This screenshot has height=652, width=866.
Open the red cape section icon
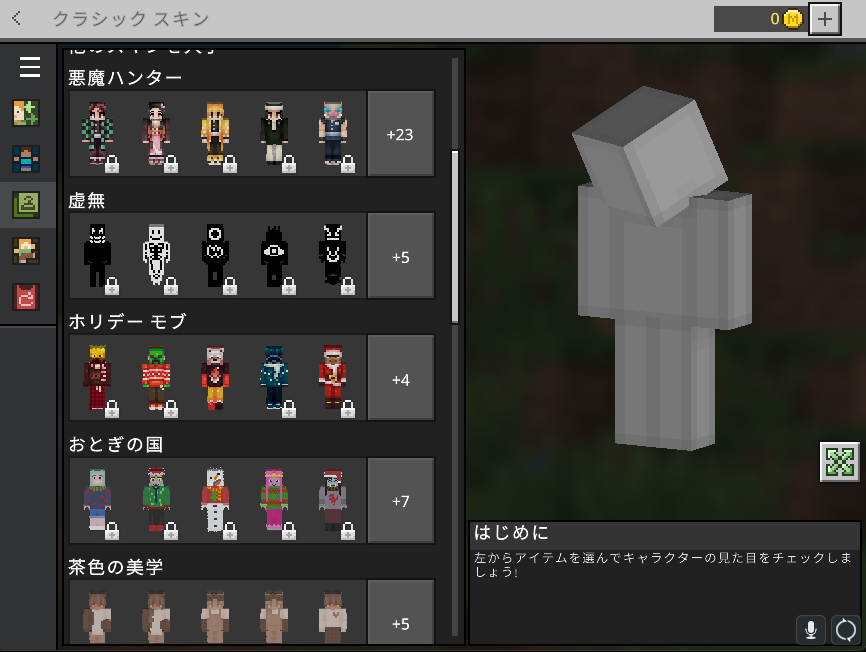click(x=26, y=297)
